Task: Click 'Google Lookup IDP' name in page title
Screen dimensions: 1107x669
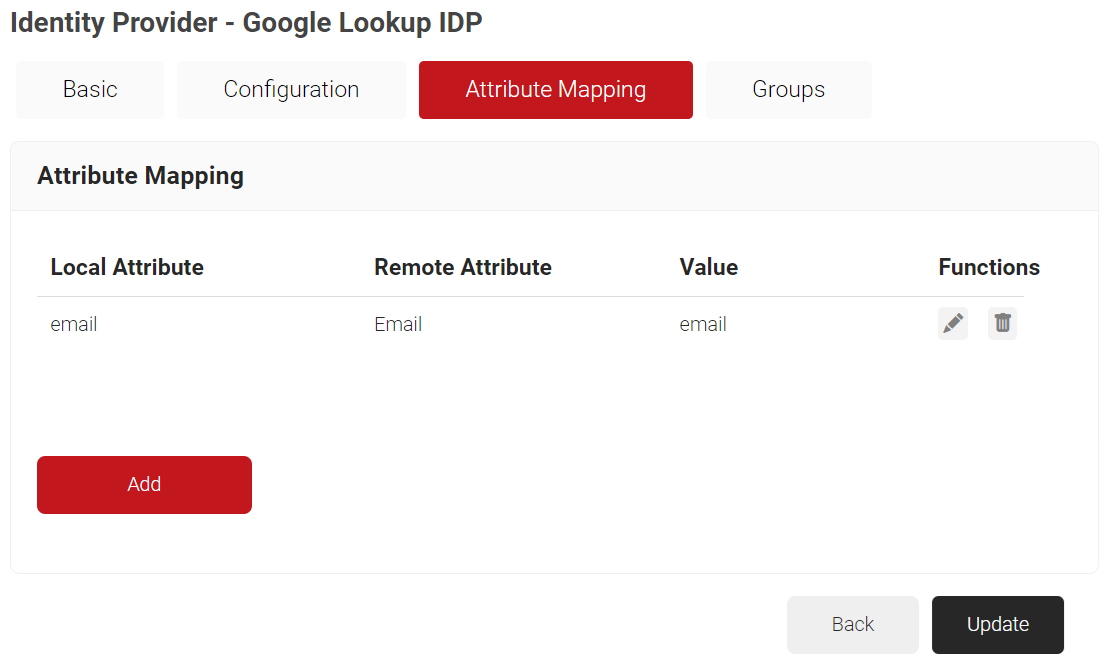Action: [362, 23]
